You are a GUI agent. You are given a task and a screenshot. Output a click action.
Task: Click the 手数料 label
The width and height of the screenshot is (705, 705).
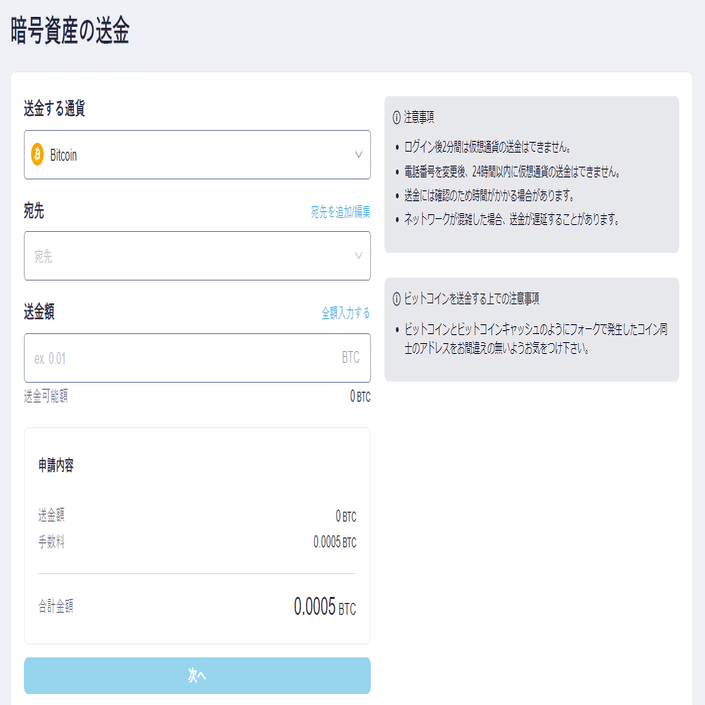coord(51,541)
